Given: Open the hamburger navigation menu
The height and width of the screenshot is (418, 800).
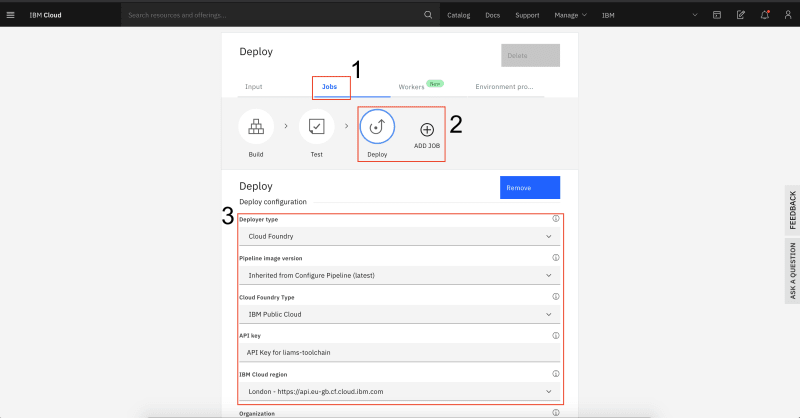Looking at the screenshot, I should click(10, 15).
